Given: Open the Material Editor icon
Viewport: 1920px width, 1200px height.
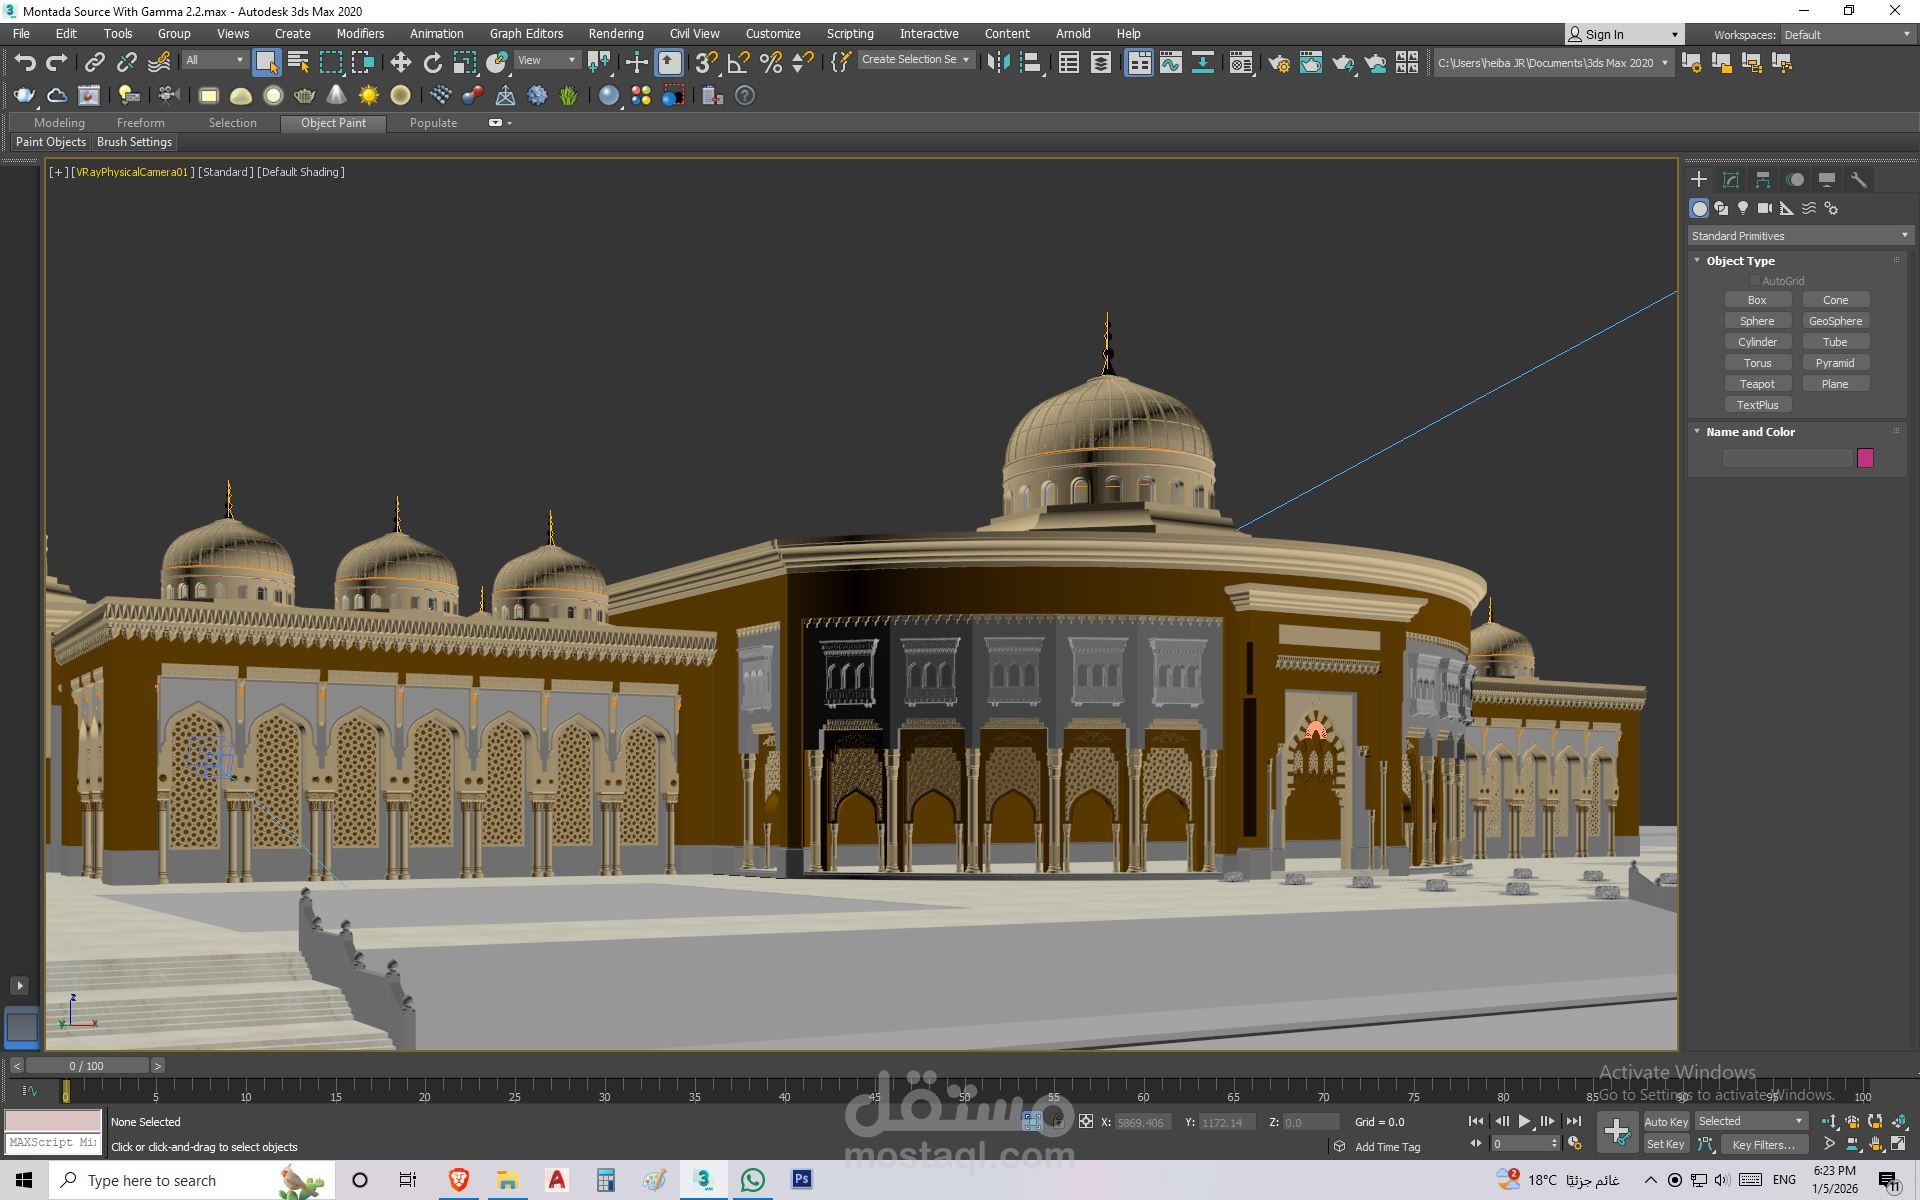Looking at the screenshot, I should point(1240,63).
